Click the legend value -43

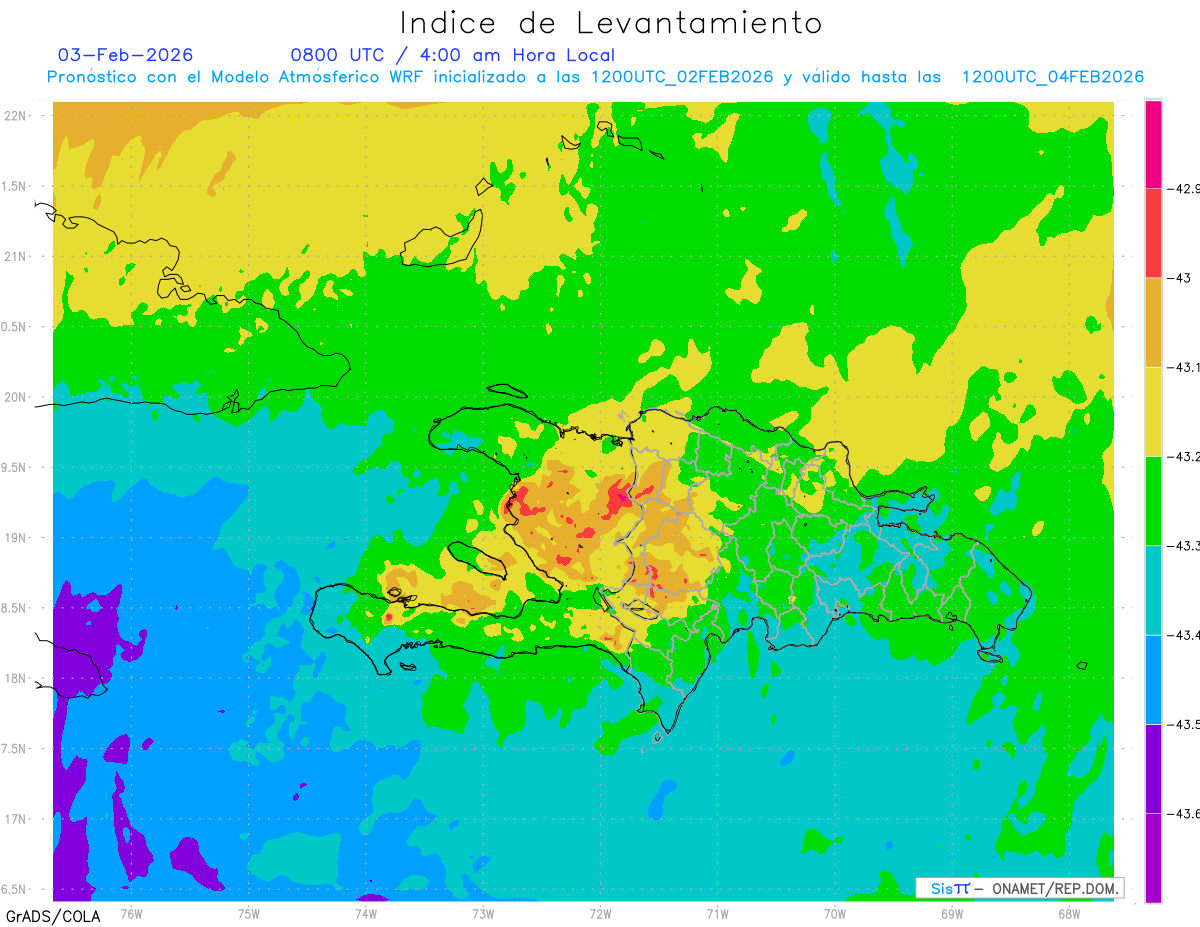pyautogui.click(x=1179, y=278)
